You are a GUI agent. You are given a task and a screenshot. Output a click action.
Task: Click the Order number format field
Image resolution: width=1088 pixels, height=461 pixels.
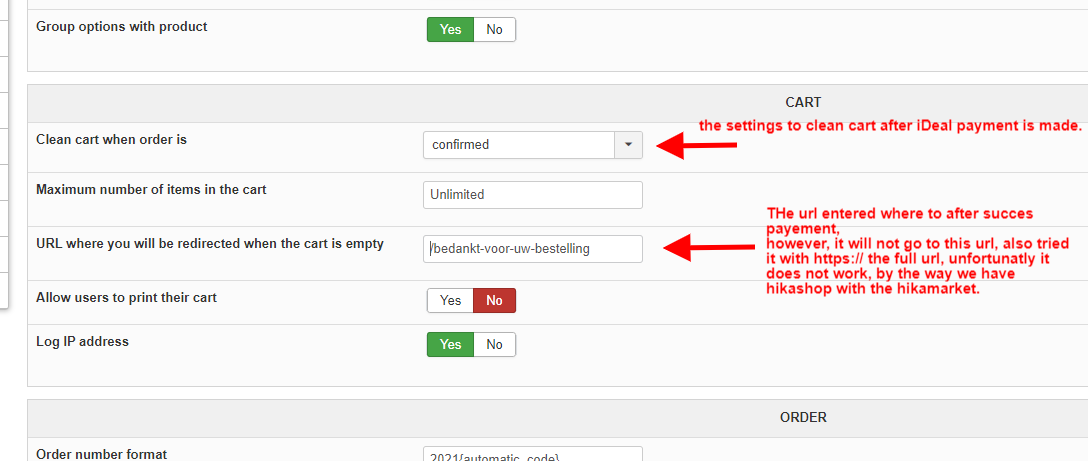tap(532, 455)
